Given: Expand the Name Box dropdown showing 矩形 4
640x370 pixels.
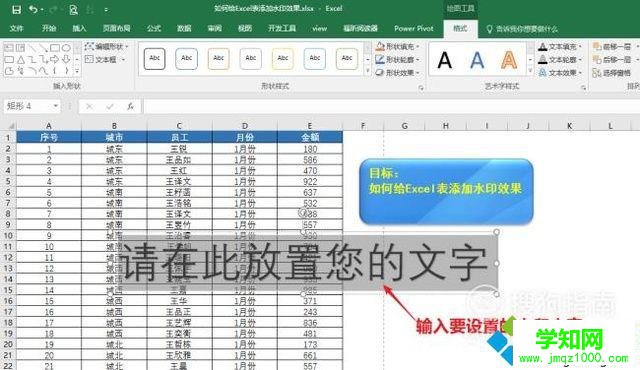Looking at the screenshot, I should click(x=55, y=106).
